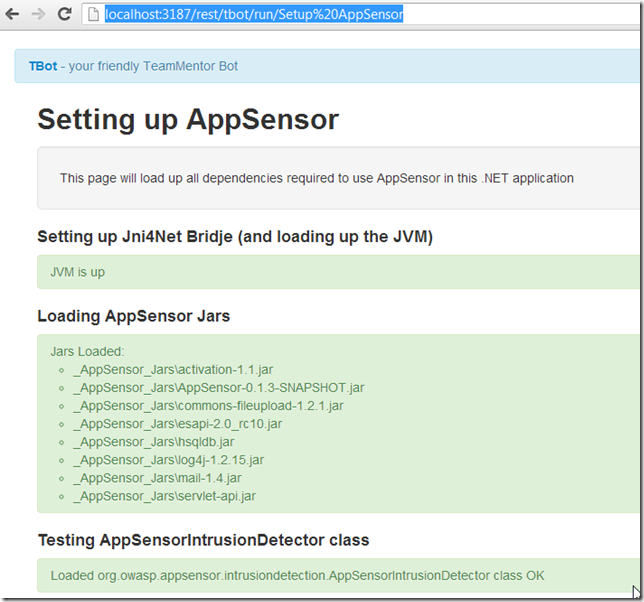Screen dimensions: 644x602
Task: Click the commons-fileupload-1.2.1.jar entry
Action: (x=208, y=406)
